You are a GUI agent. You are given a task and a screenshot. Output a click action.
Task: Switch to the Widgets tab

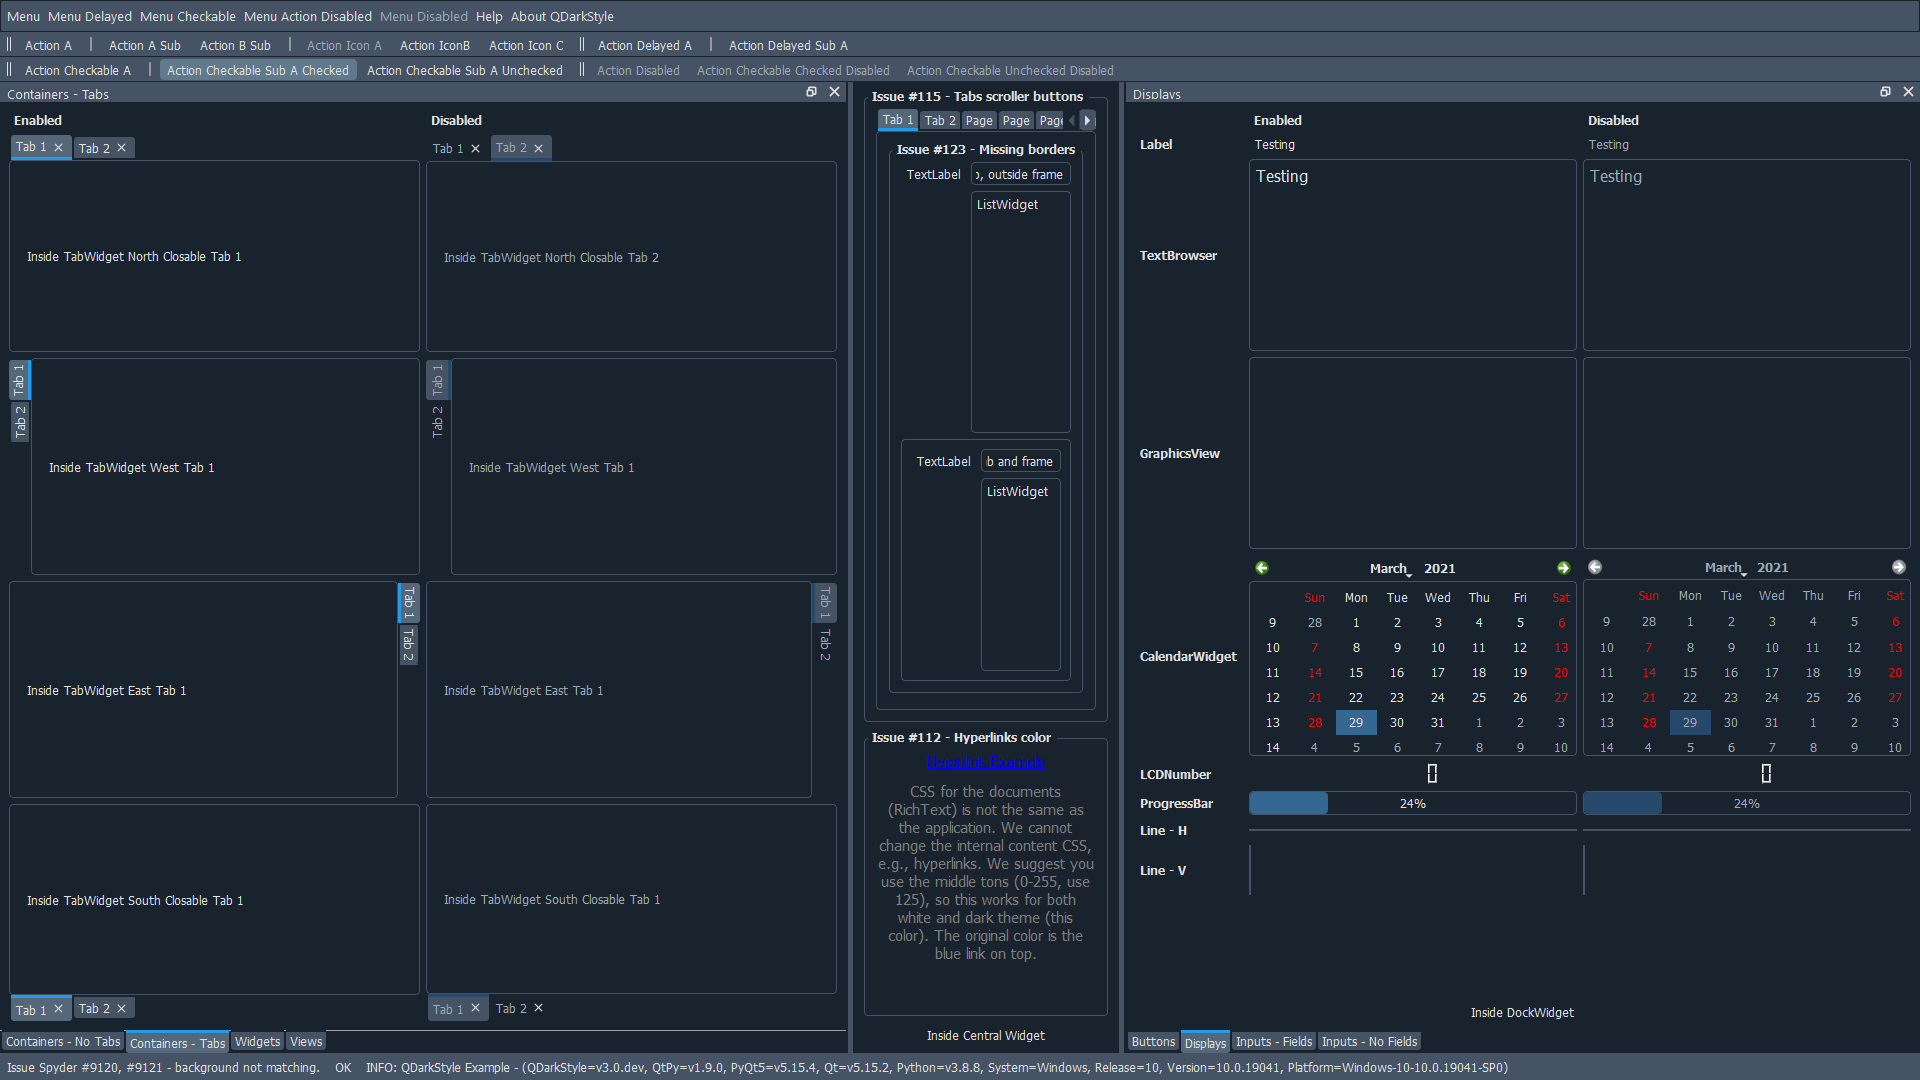256,1042
